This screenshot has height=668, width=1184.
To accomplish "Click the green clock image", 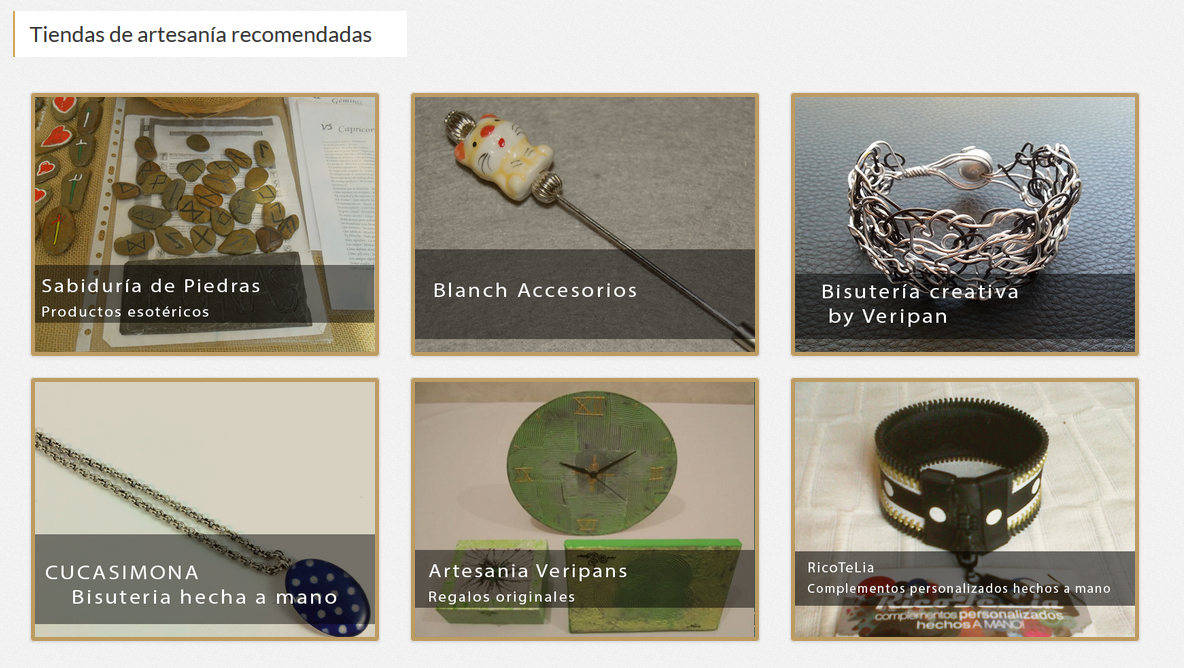I will click(592, 466).
